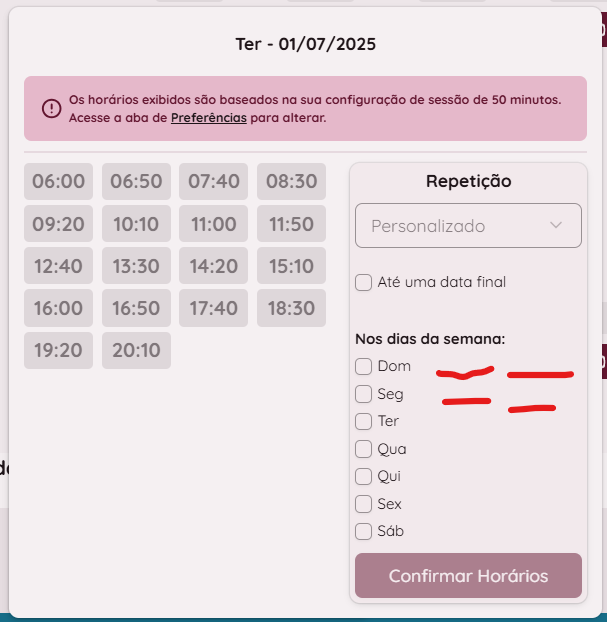Choose the 11:00 time slot

click(213, 224)
